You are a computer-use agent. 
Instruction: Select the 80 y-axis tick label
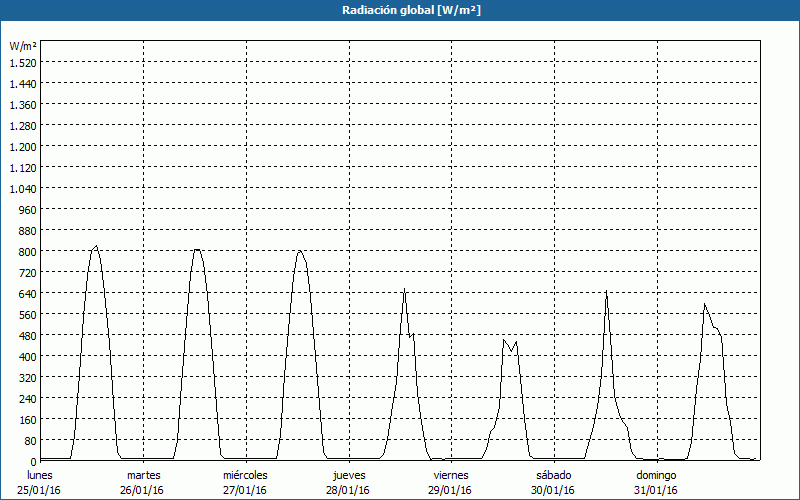click(x=28, y=440)
